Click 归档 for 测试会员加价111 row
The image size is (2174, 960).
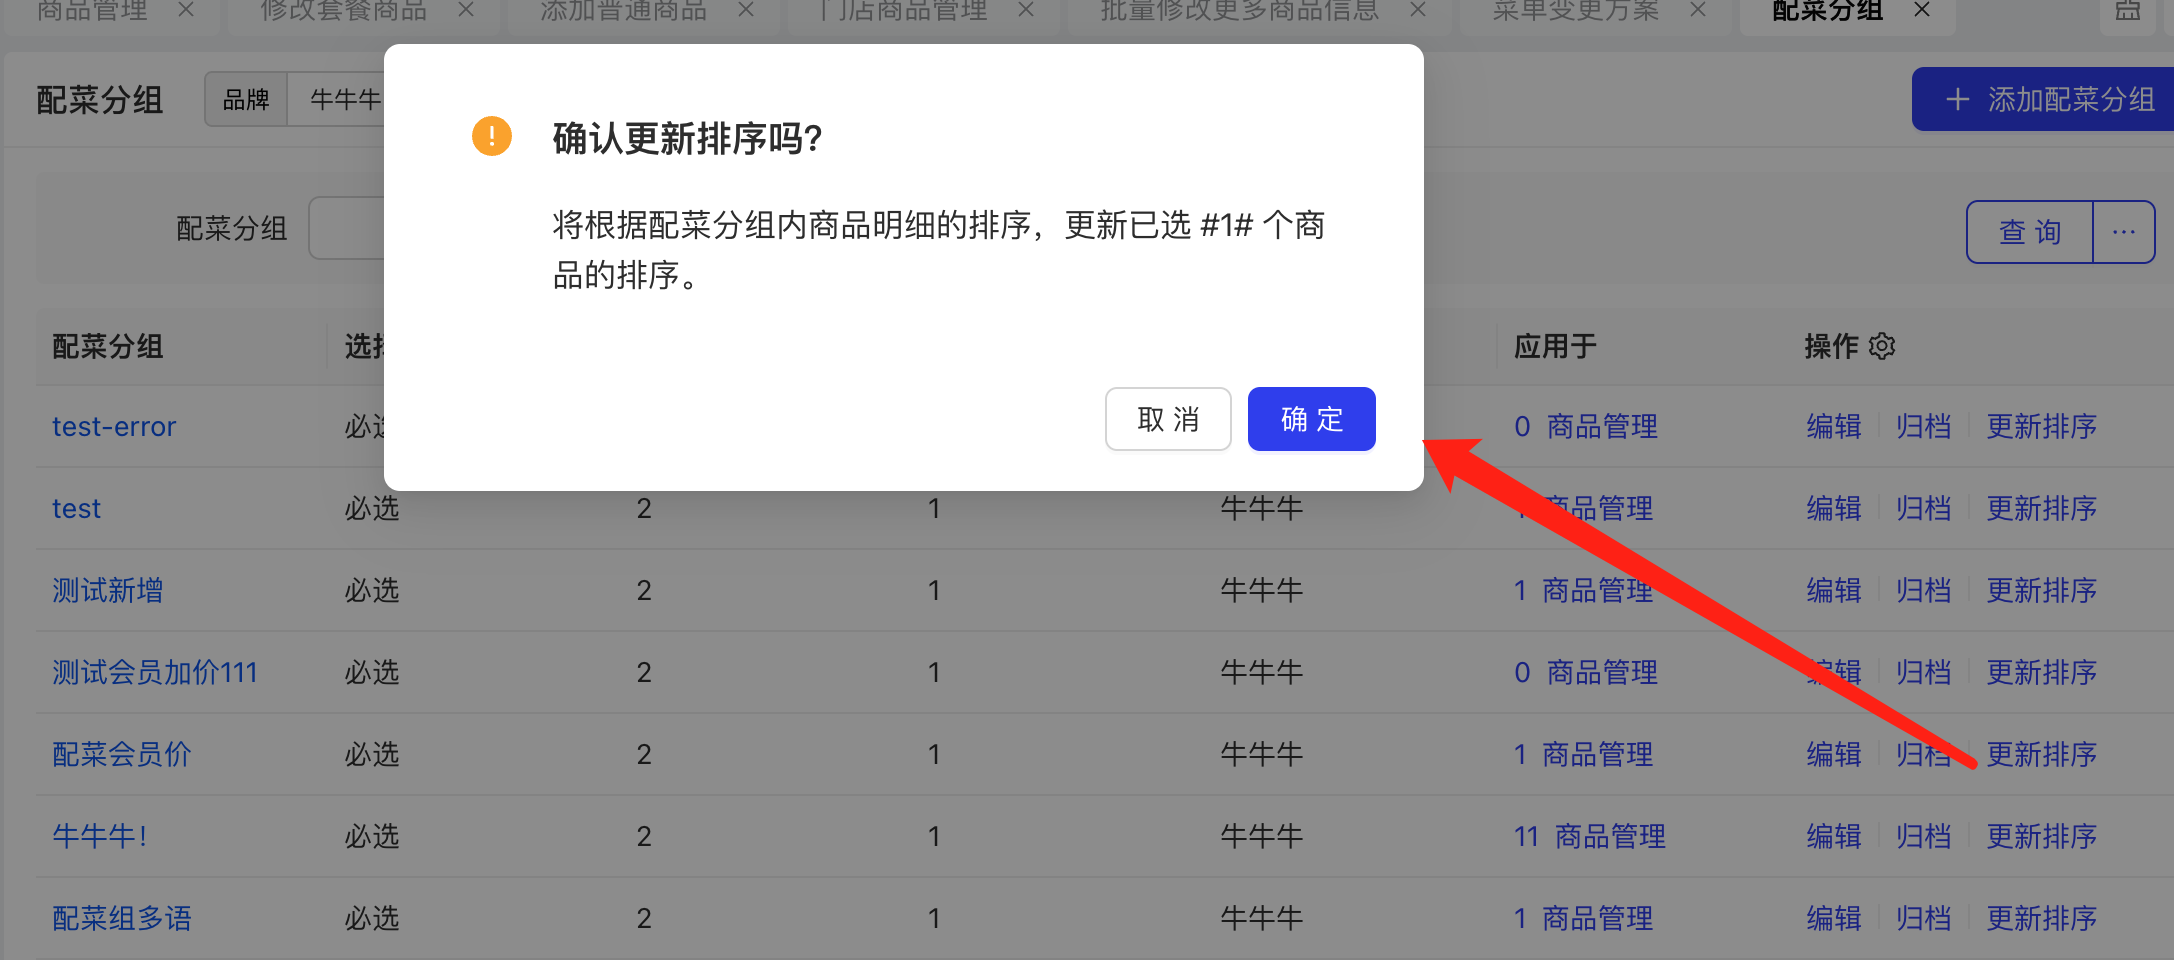[1924, 672]
